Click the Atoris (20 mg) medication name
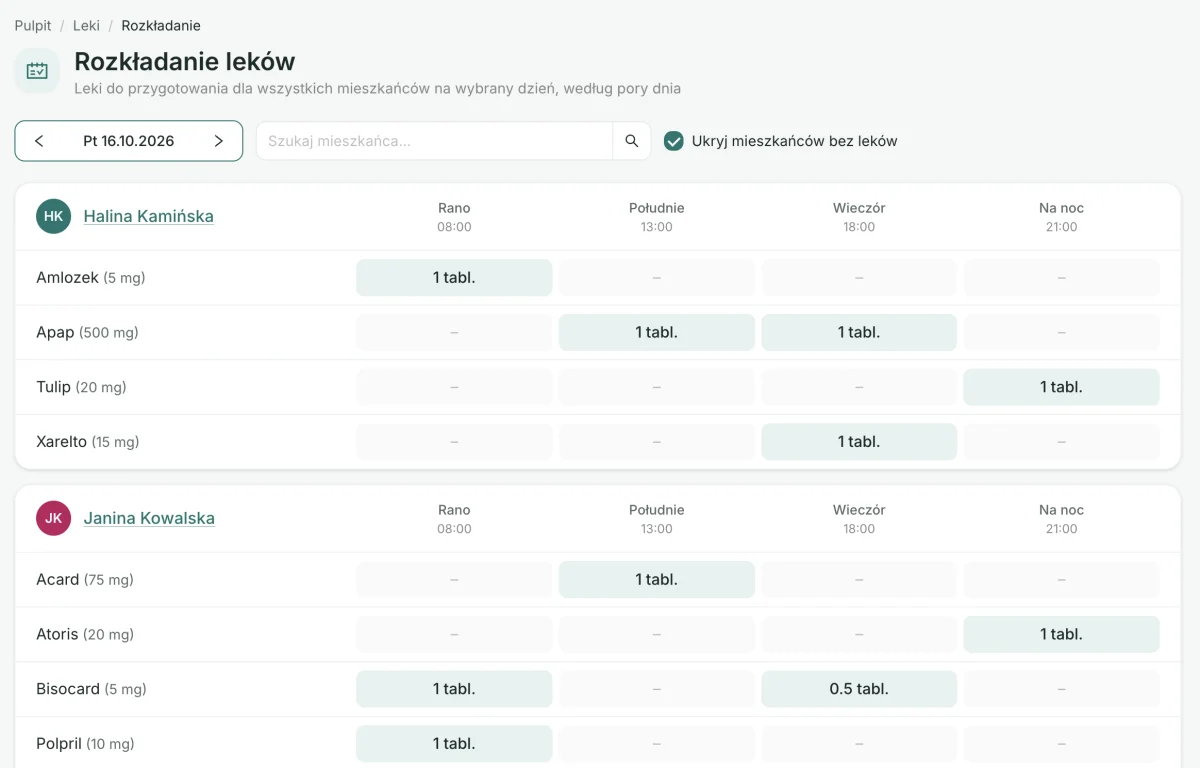Image resolution: width=1200 pixels, height=768 pixels. coord(85,634)
